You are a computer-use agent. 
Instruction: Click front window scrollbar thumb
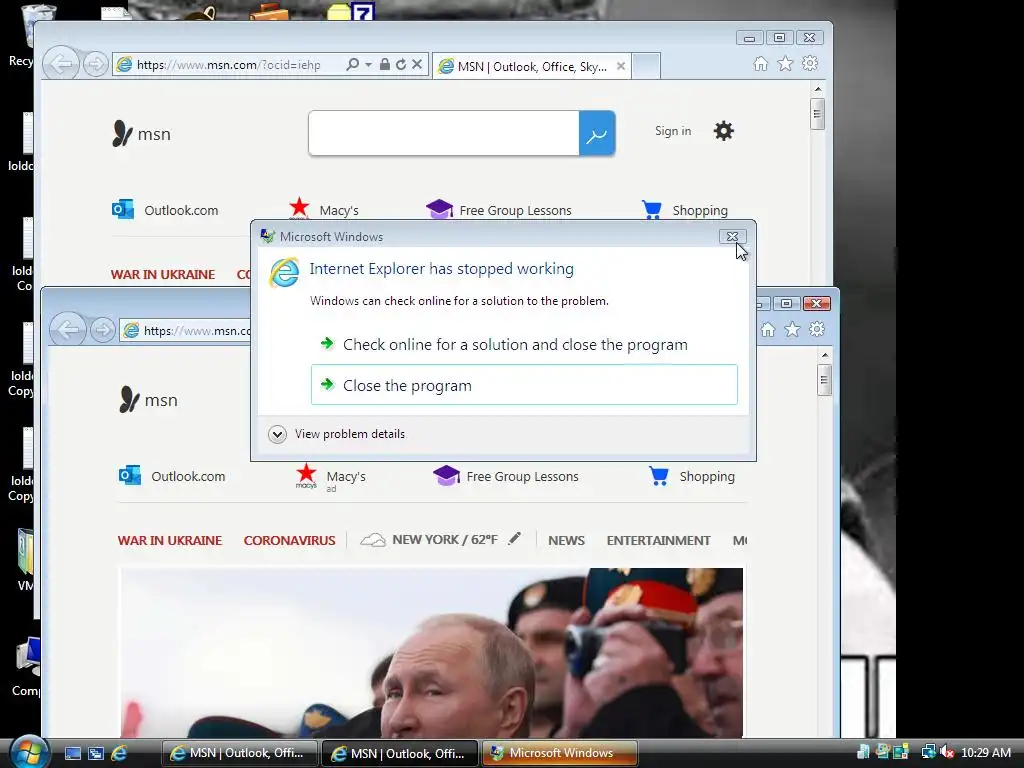point(825,380)
